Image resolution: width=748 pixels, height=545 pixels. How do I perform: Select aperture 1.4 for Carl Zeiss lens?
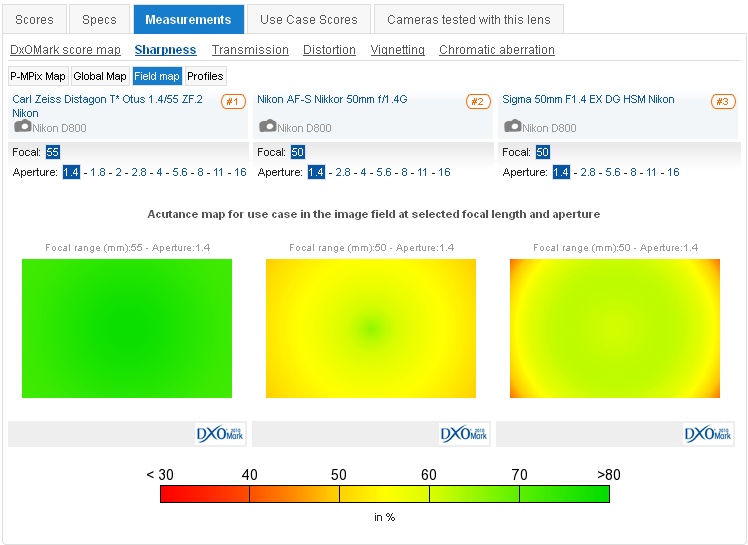71,172
